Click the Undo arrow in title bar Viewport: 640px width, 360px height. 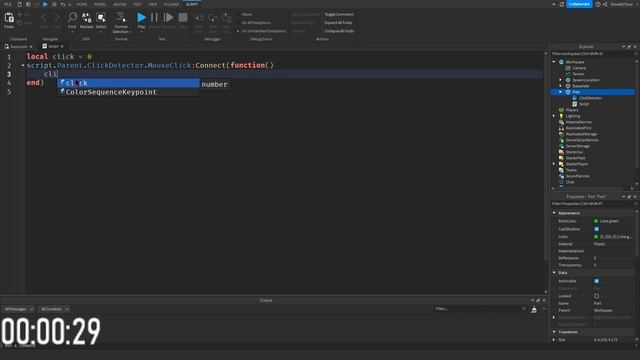pyautogui.click(x=62, y=4)
